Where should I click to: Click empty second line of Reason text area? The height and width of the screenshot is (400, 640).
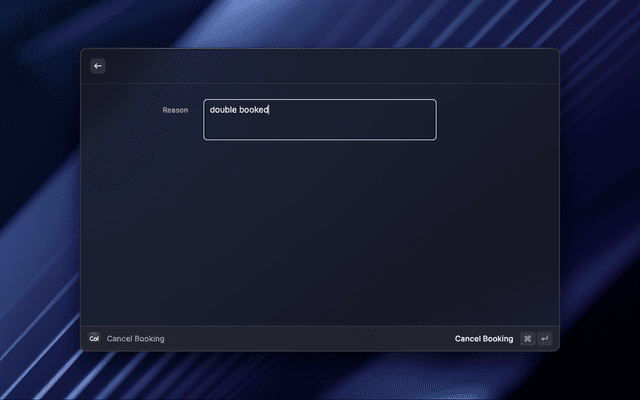[300, 126]
